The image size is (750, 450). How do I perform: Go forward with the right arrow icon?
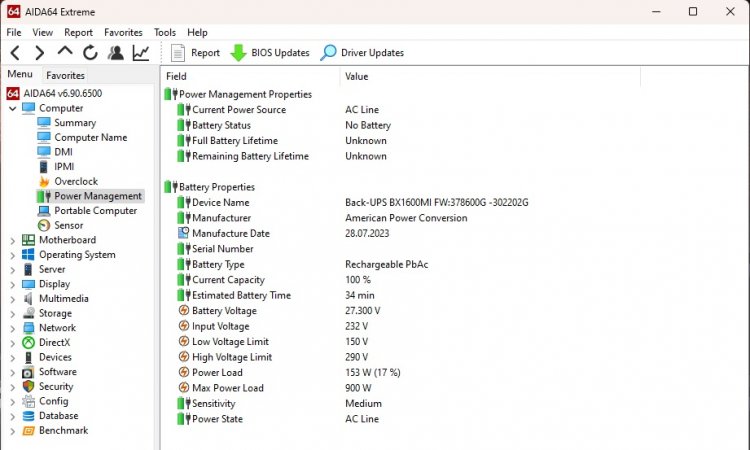[40, 53]
